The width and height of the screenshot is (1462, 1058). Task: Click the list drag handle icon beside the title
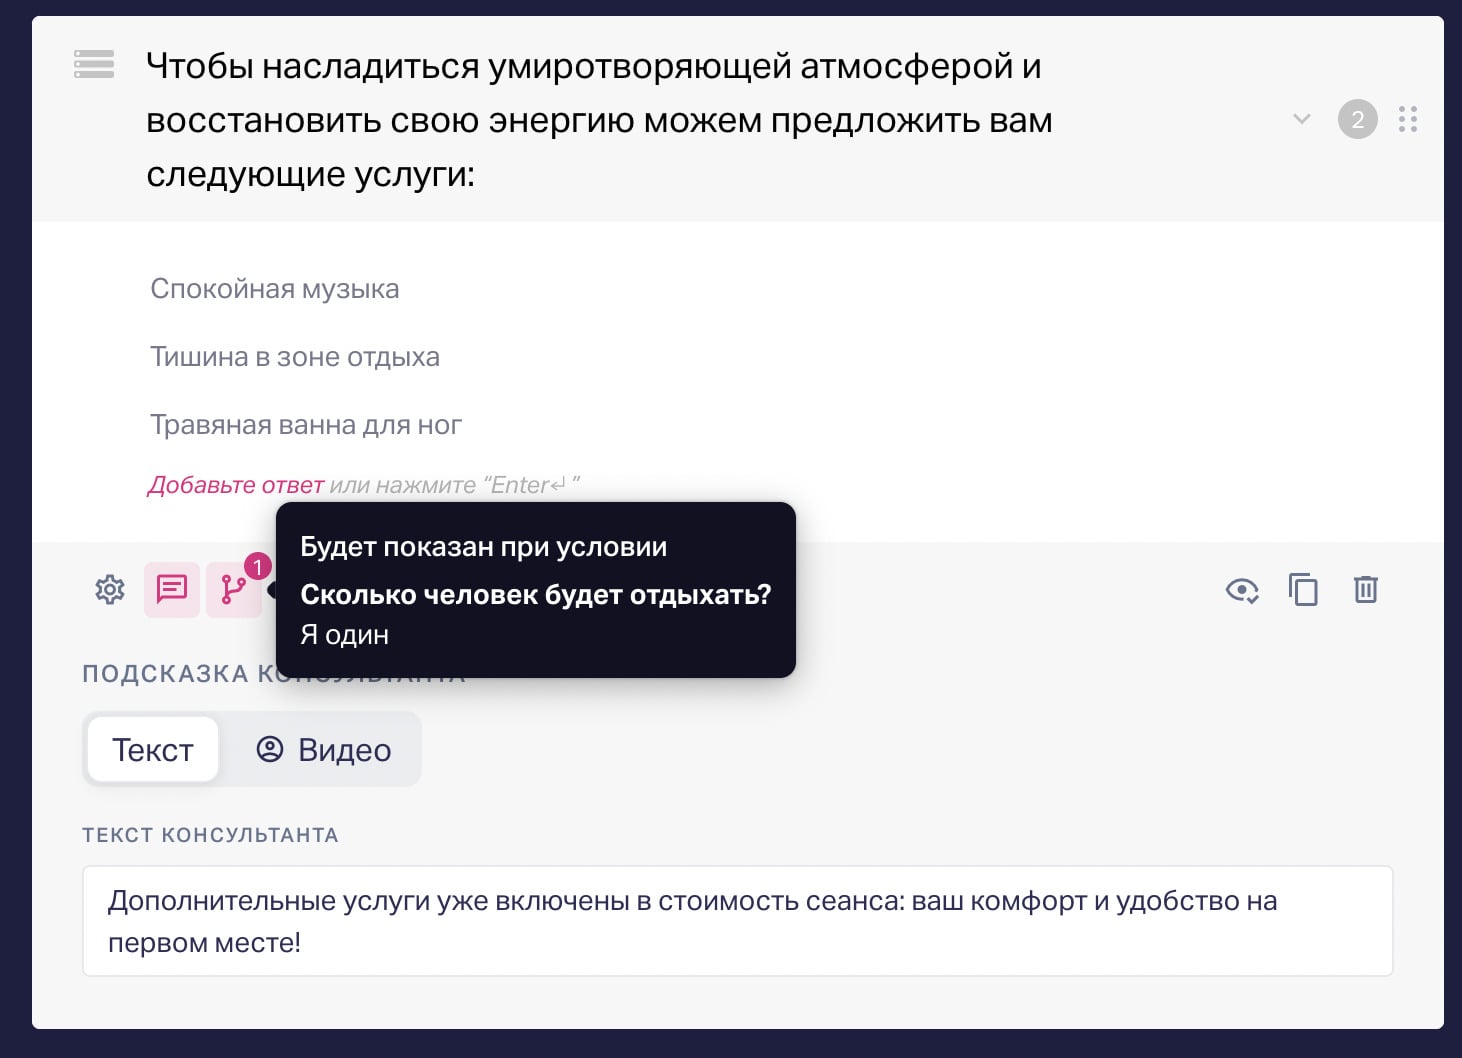93,64
